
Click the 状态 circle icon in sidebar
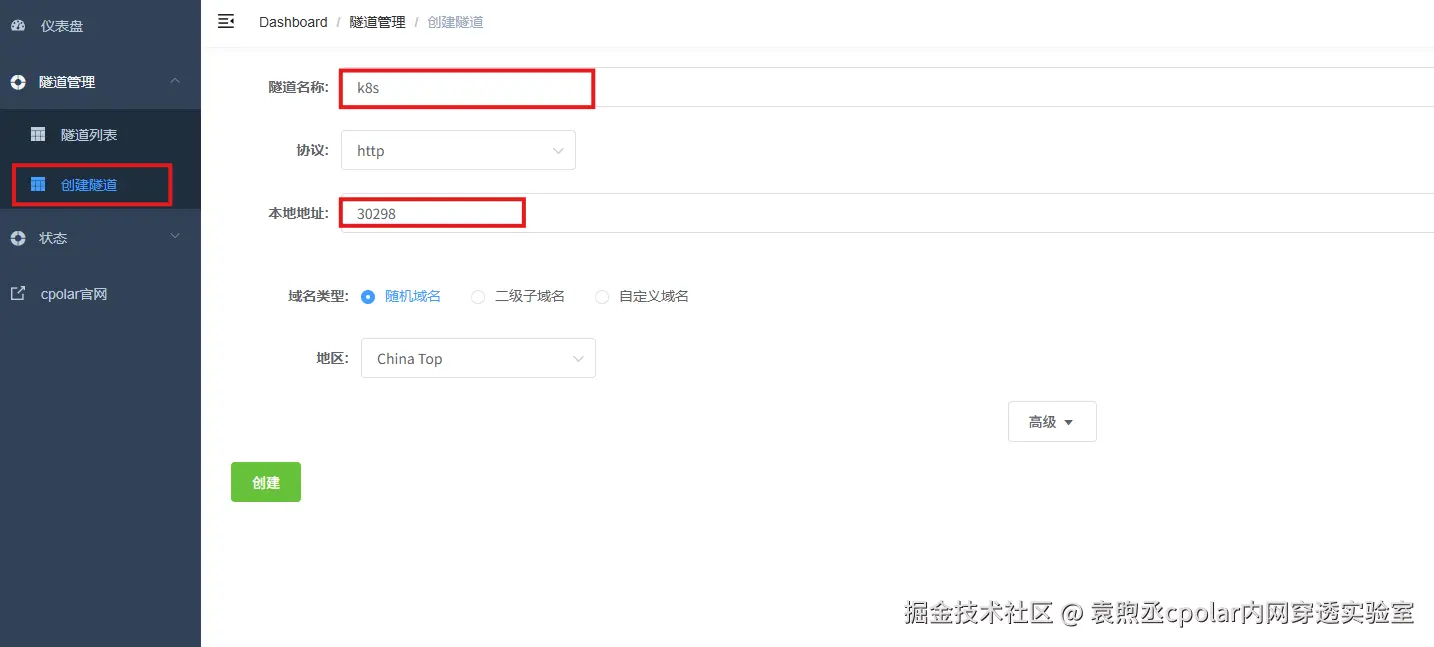coord(18,238)
